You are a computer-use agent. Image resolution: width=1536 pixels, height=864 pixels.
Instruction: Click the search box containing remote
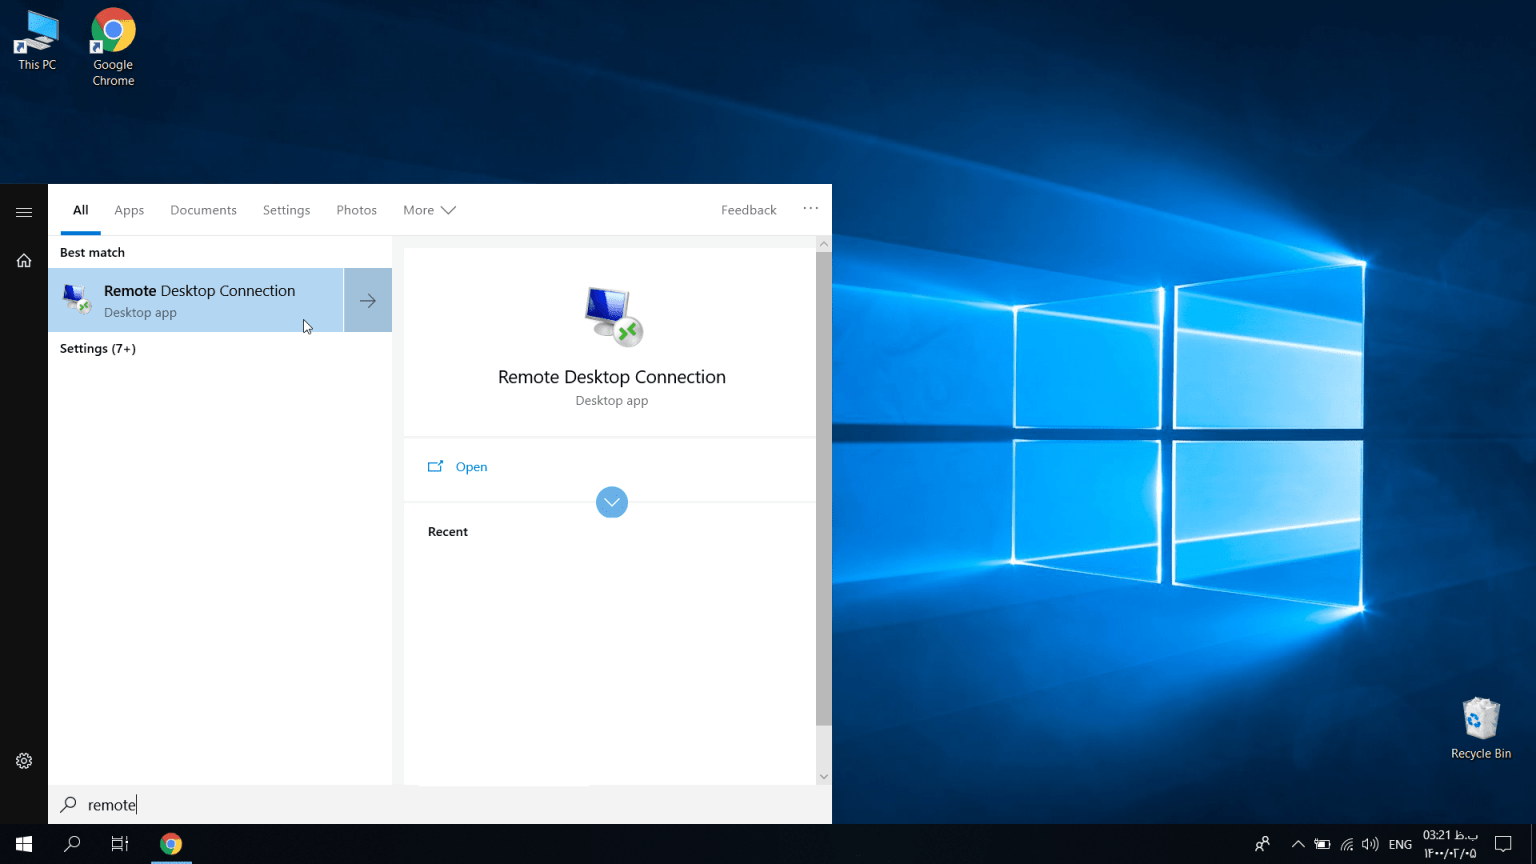point(440,805)
